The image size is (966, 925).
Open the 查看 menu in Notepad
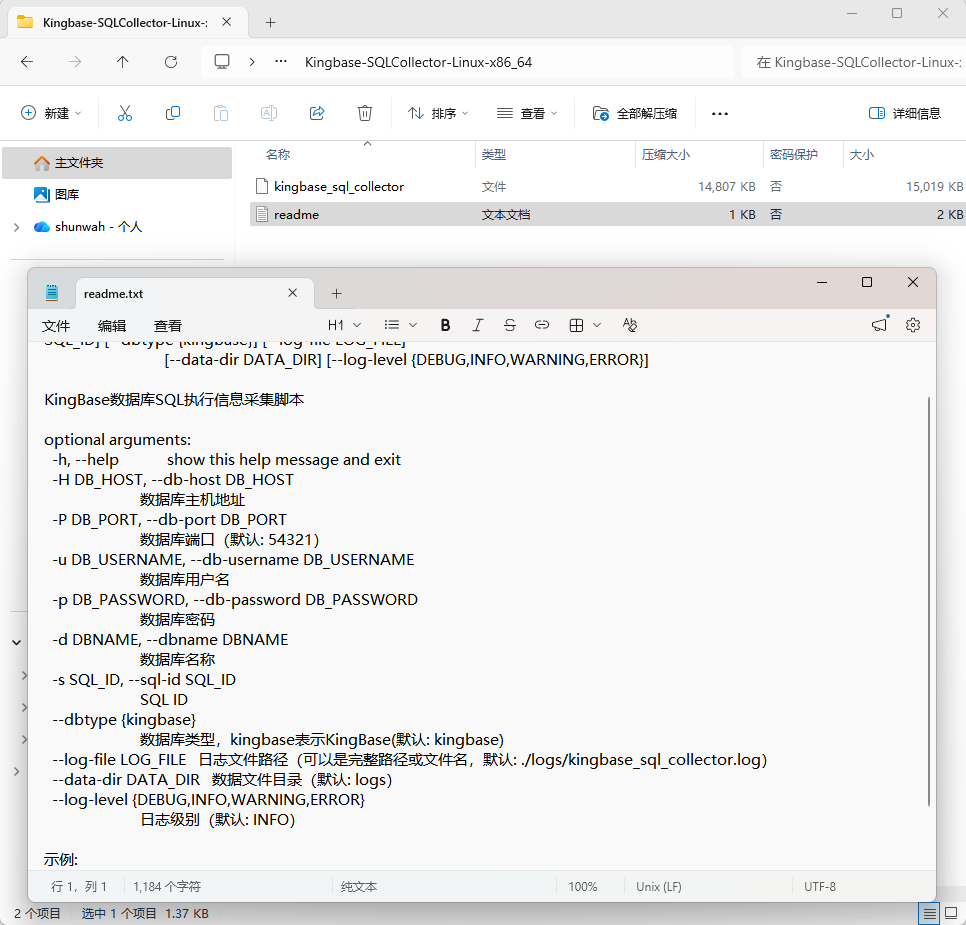pyautogui.click(x=168, y=326)
